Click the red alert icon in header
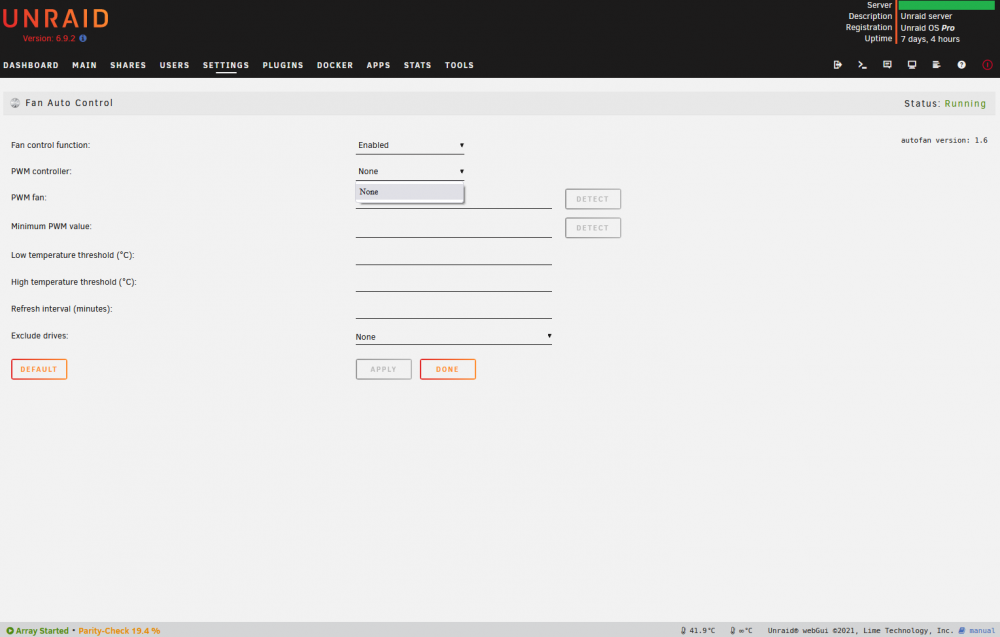The height and width of the screenshot is (637, 1000). (x=987, y=65)
